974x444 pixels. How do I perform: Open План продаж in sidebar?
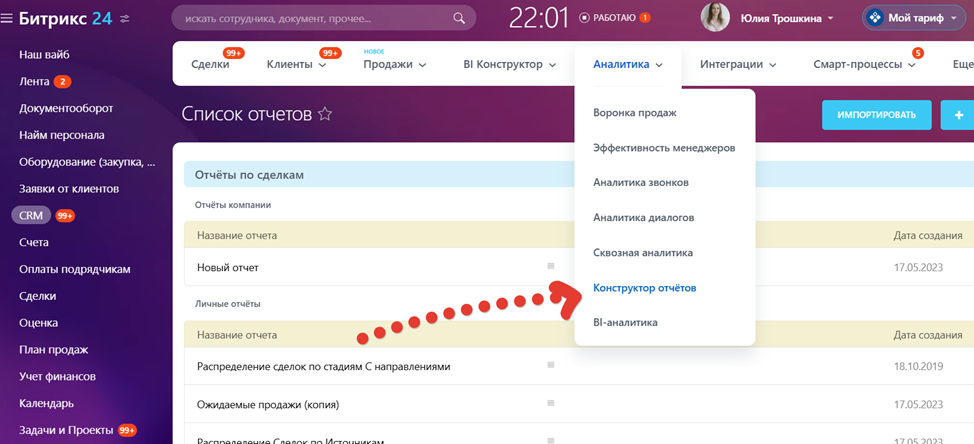pos(53,350)
